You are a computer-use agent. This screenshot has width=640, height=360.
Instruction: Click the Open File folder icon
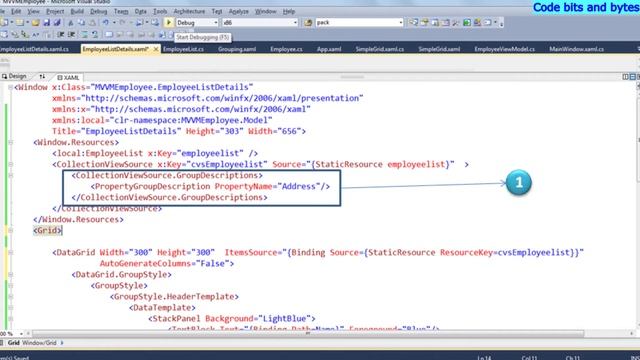pos(36,22)
